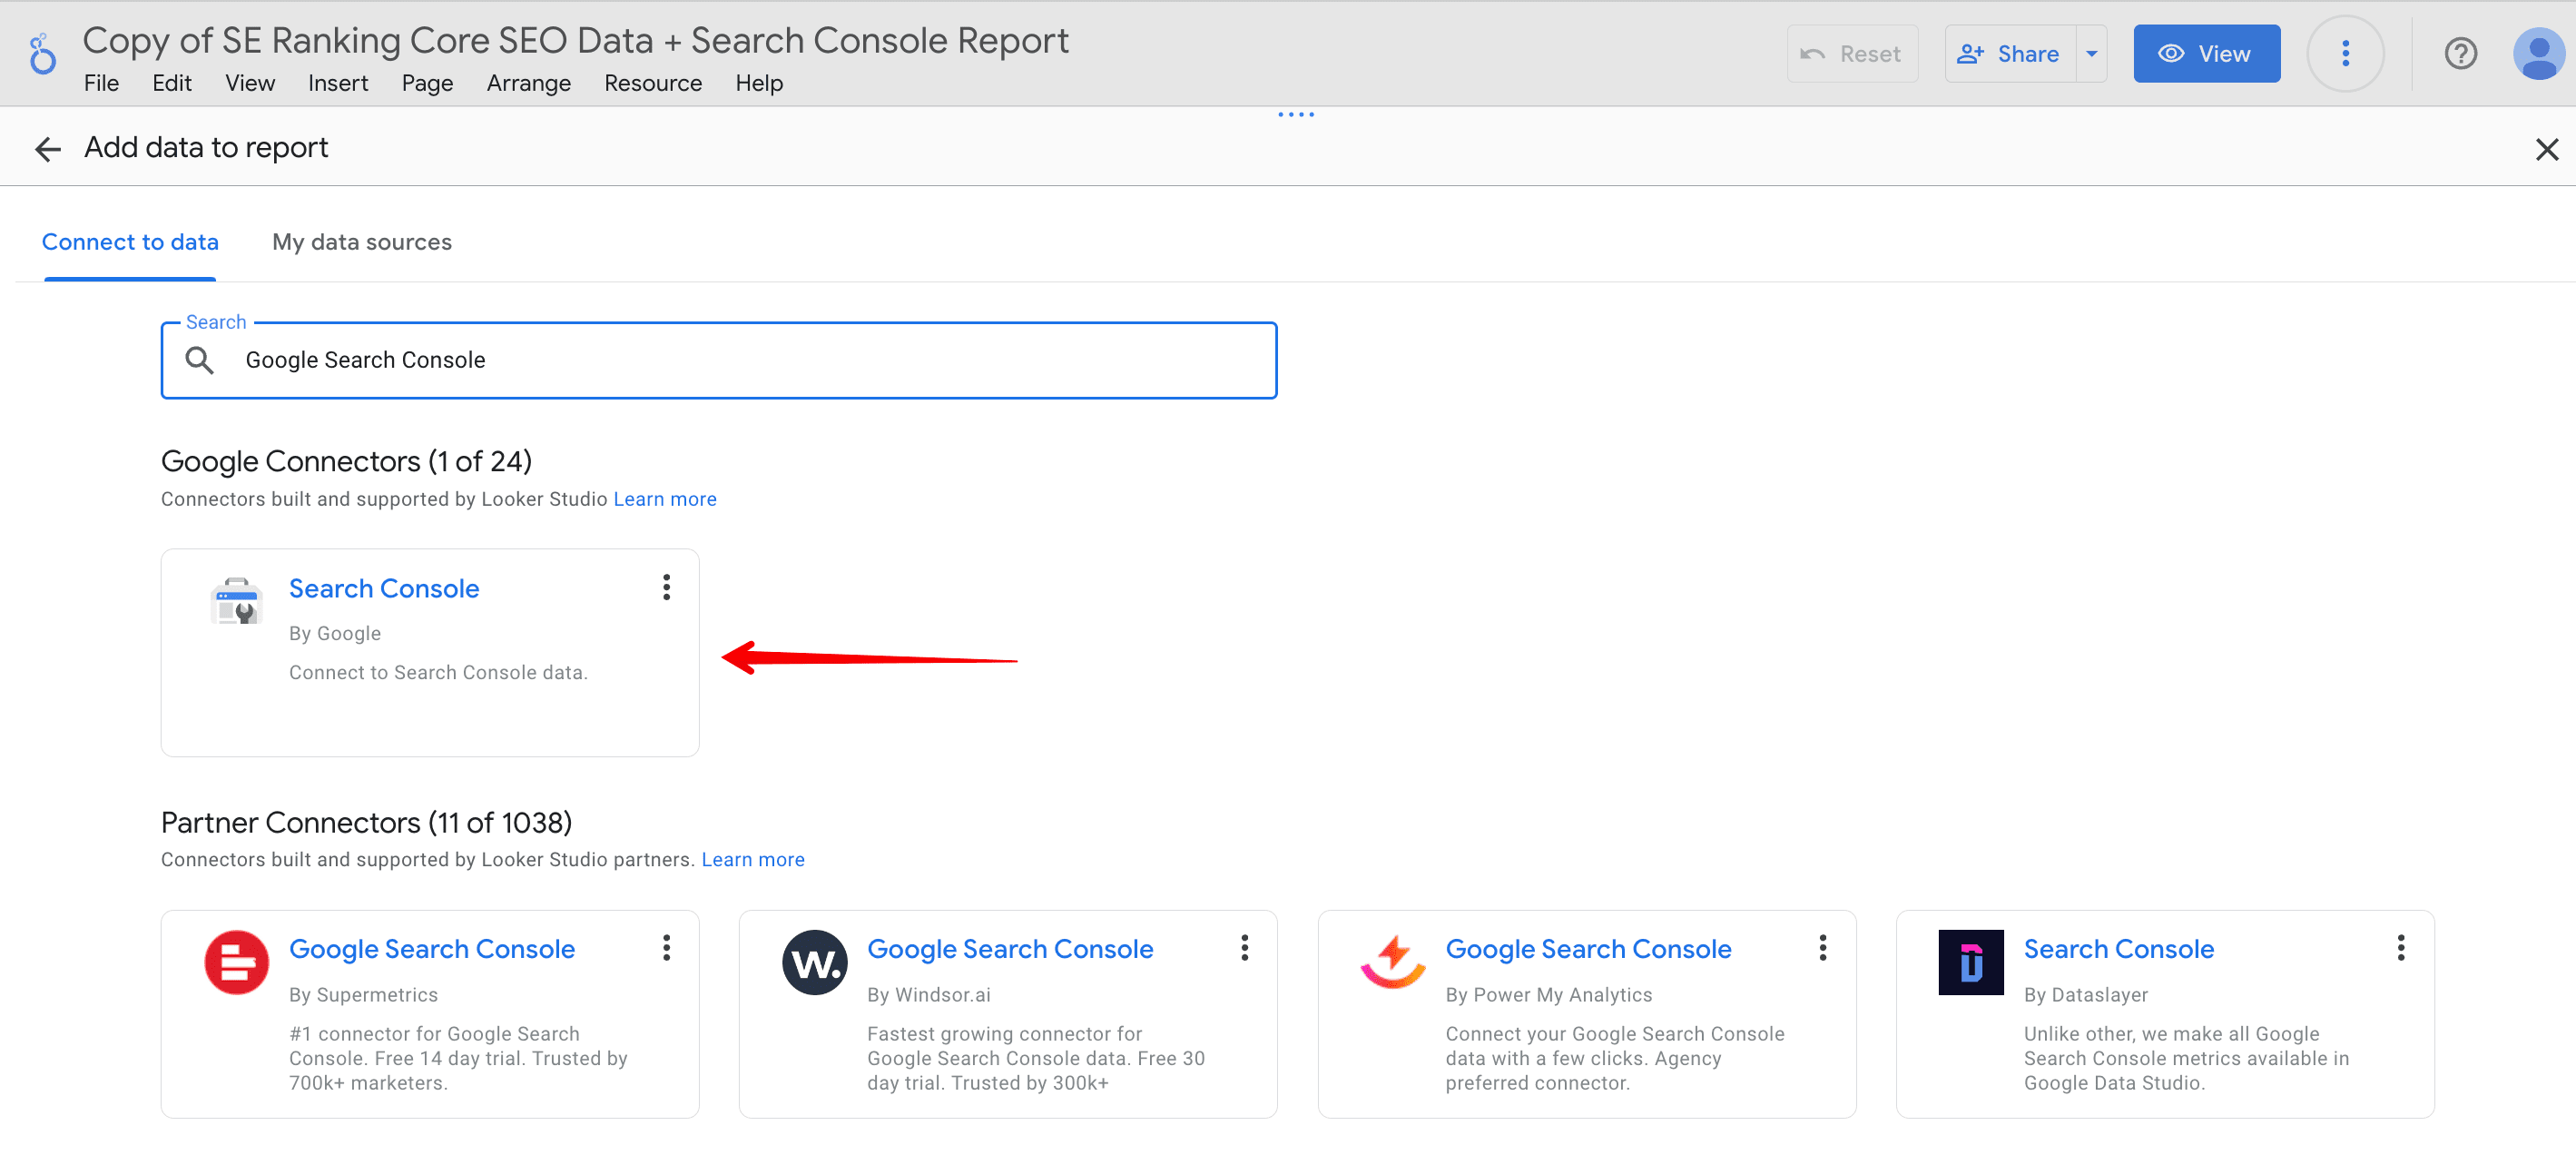Close the Add data to report panel

tap(2546, 149)
